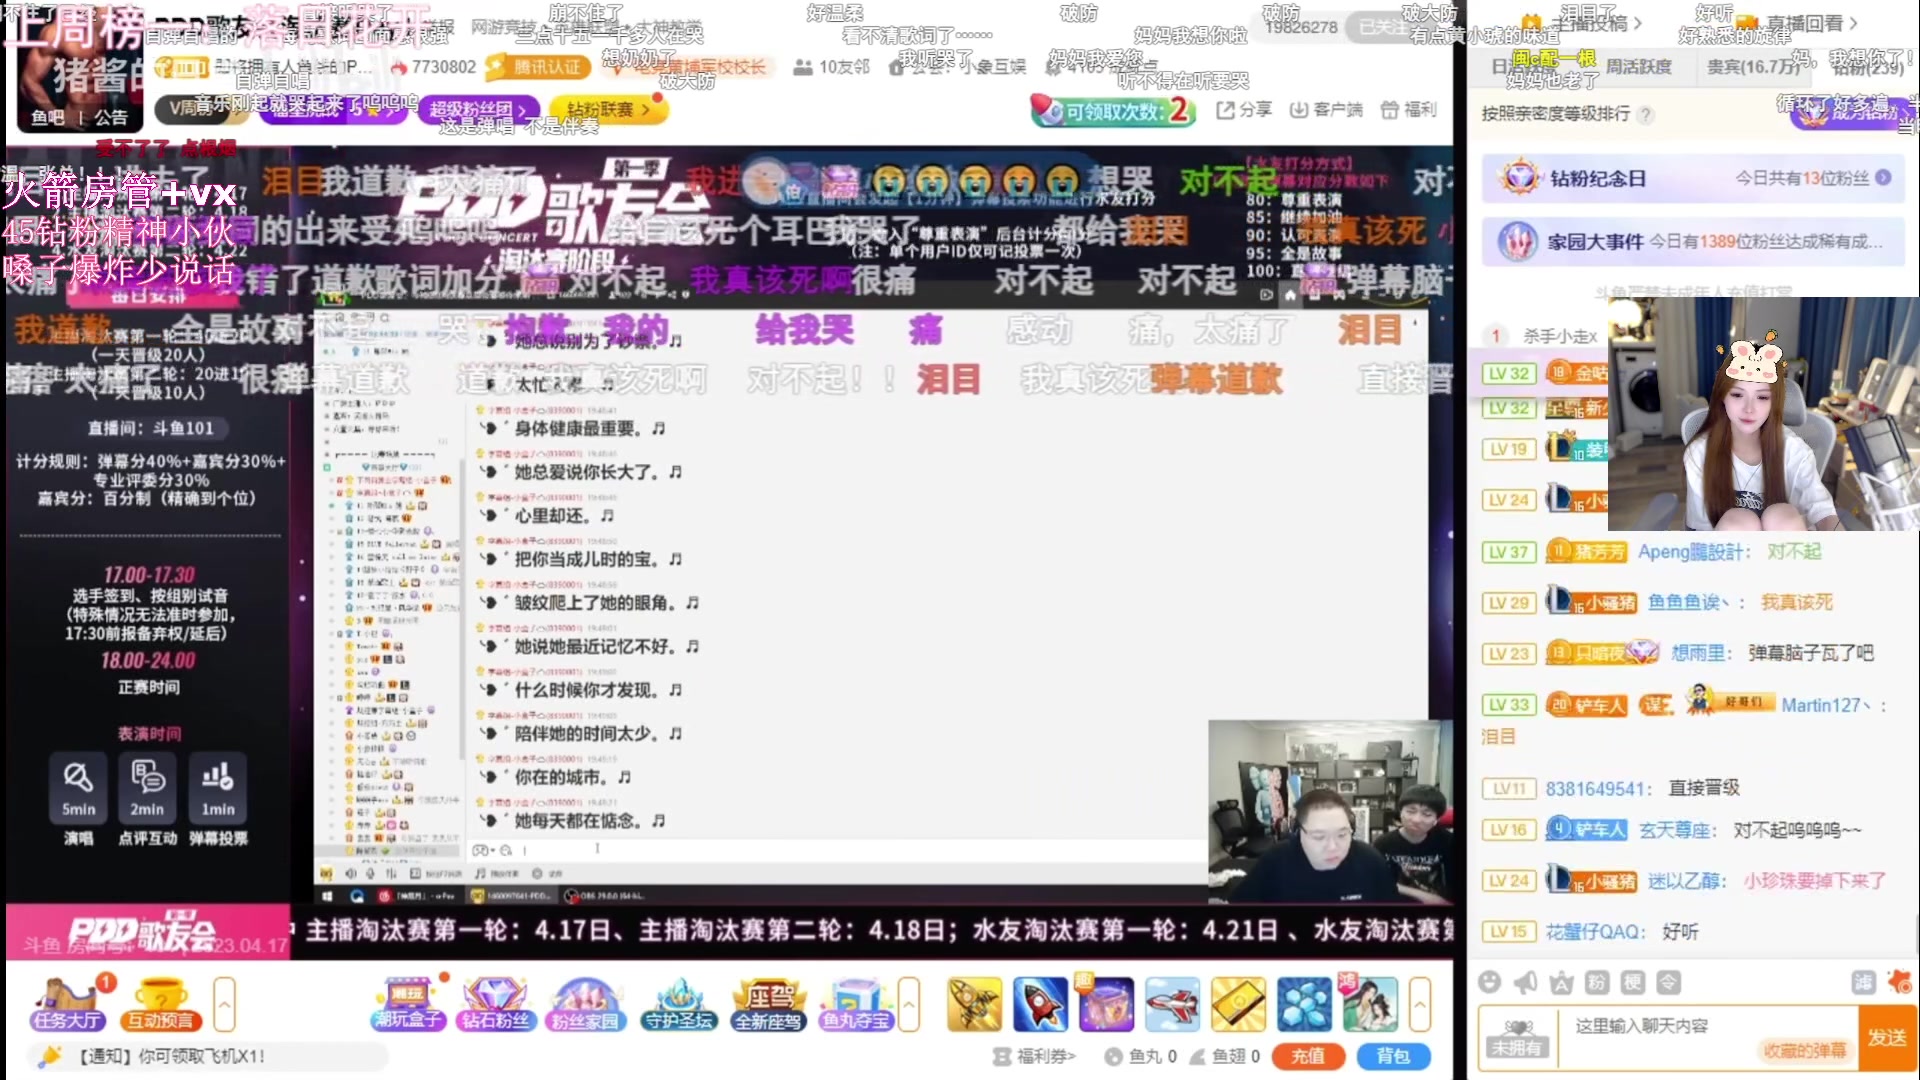The height and width of the screenshot is (1080, 1920).
Task: Send the red rocket gift
Action: coord(1040,1004)
